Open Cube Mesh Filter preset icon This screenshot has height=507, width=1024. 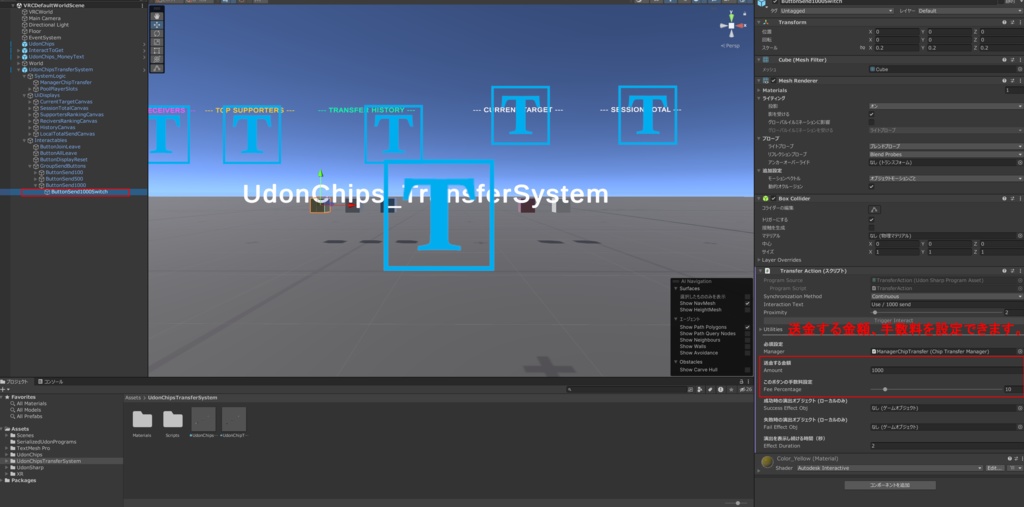(x=1012, y=60)
